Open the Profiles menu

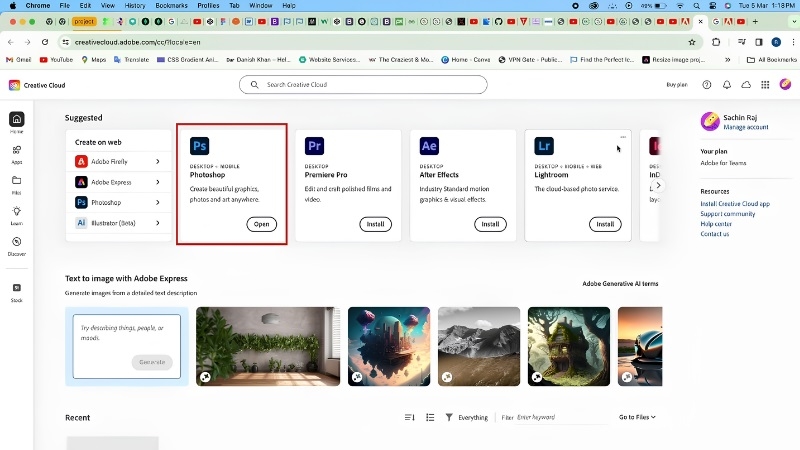(208, 6)
